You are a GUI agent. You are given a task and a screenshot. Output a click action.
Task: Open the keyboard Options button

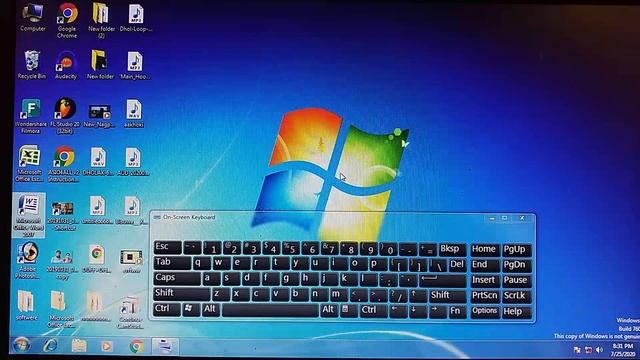point(484,311)
